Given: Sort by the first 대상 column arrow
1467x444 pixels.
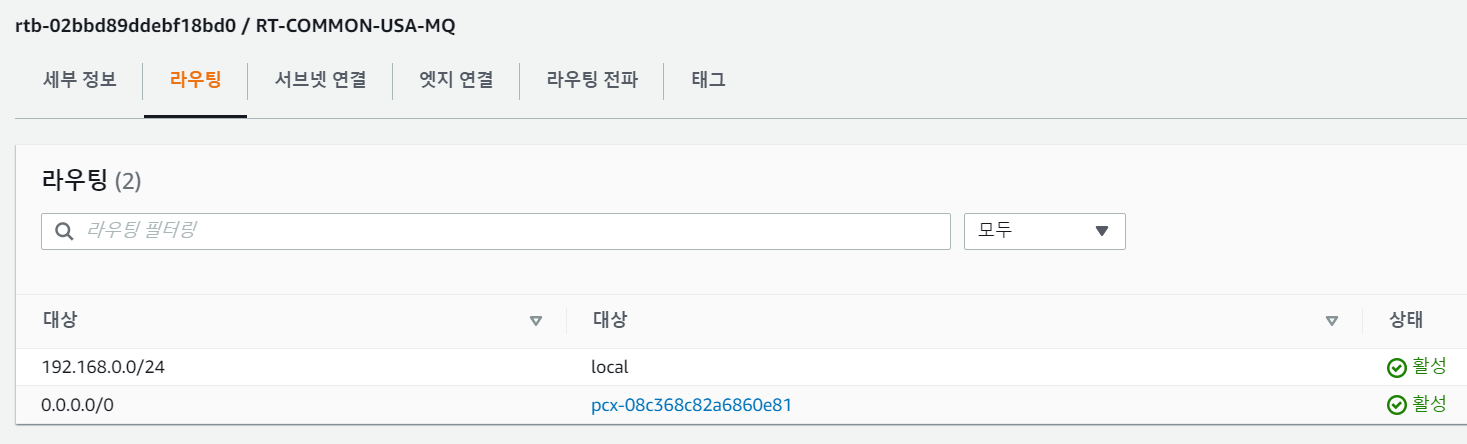Looking at the screenshot, I should 535,321.
